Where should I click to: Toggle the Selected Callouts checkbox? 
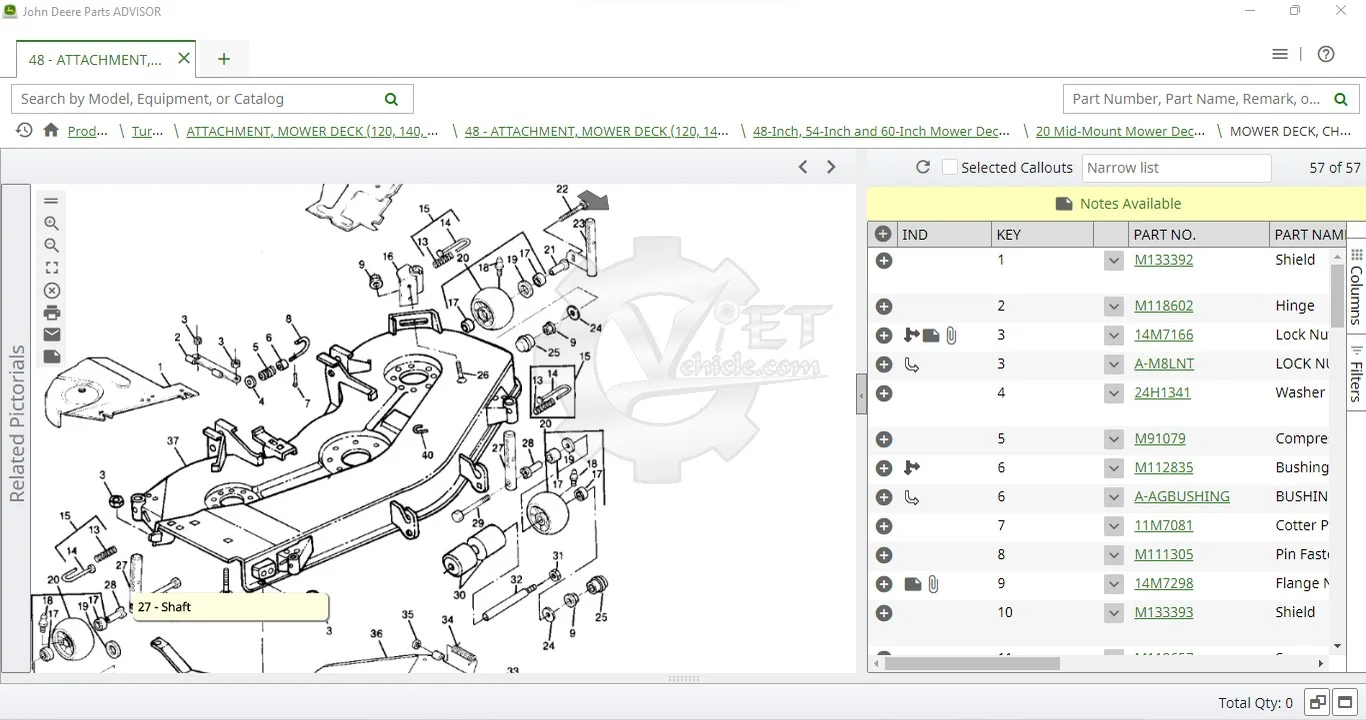pos(950,167)
